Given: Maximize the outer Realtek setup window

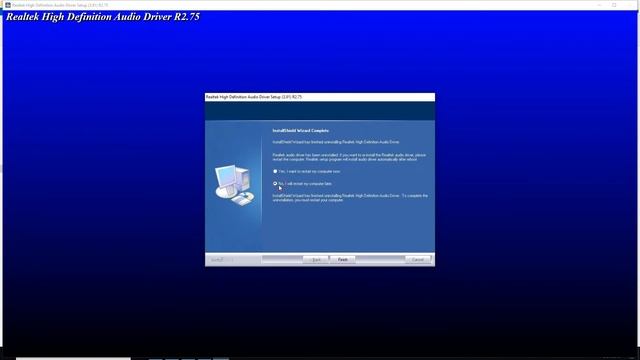Looking at the screenshot, I should pyautogui.click(x=614, y=5).
